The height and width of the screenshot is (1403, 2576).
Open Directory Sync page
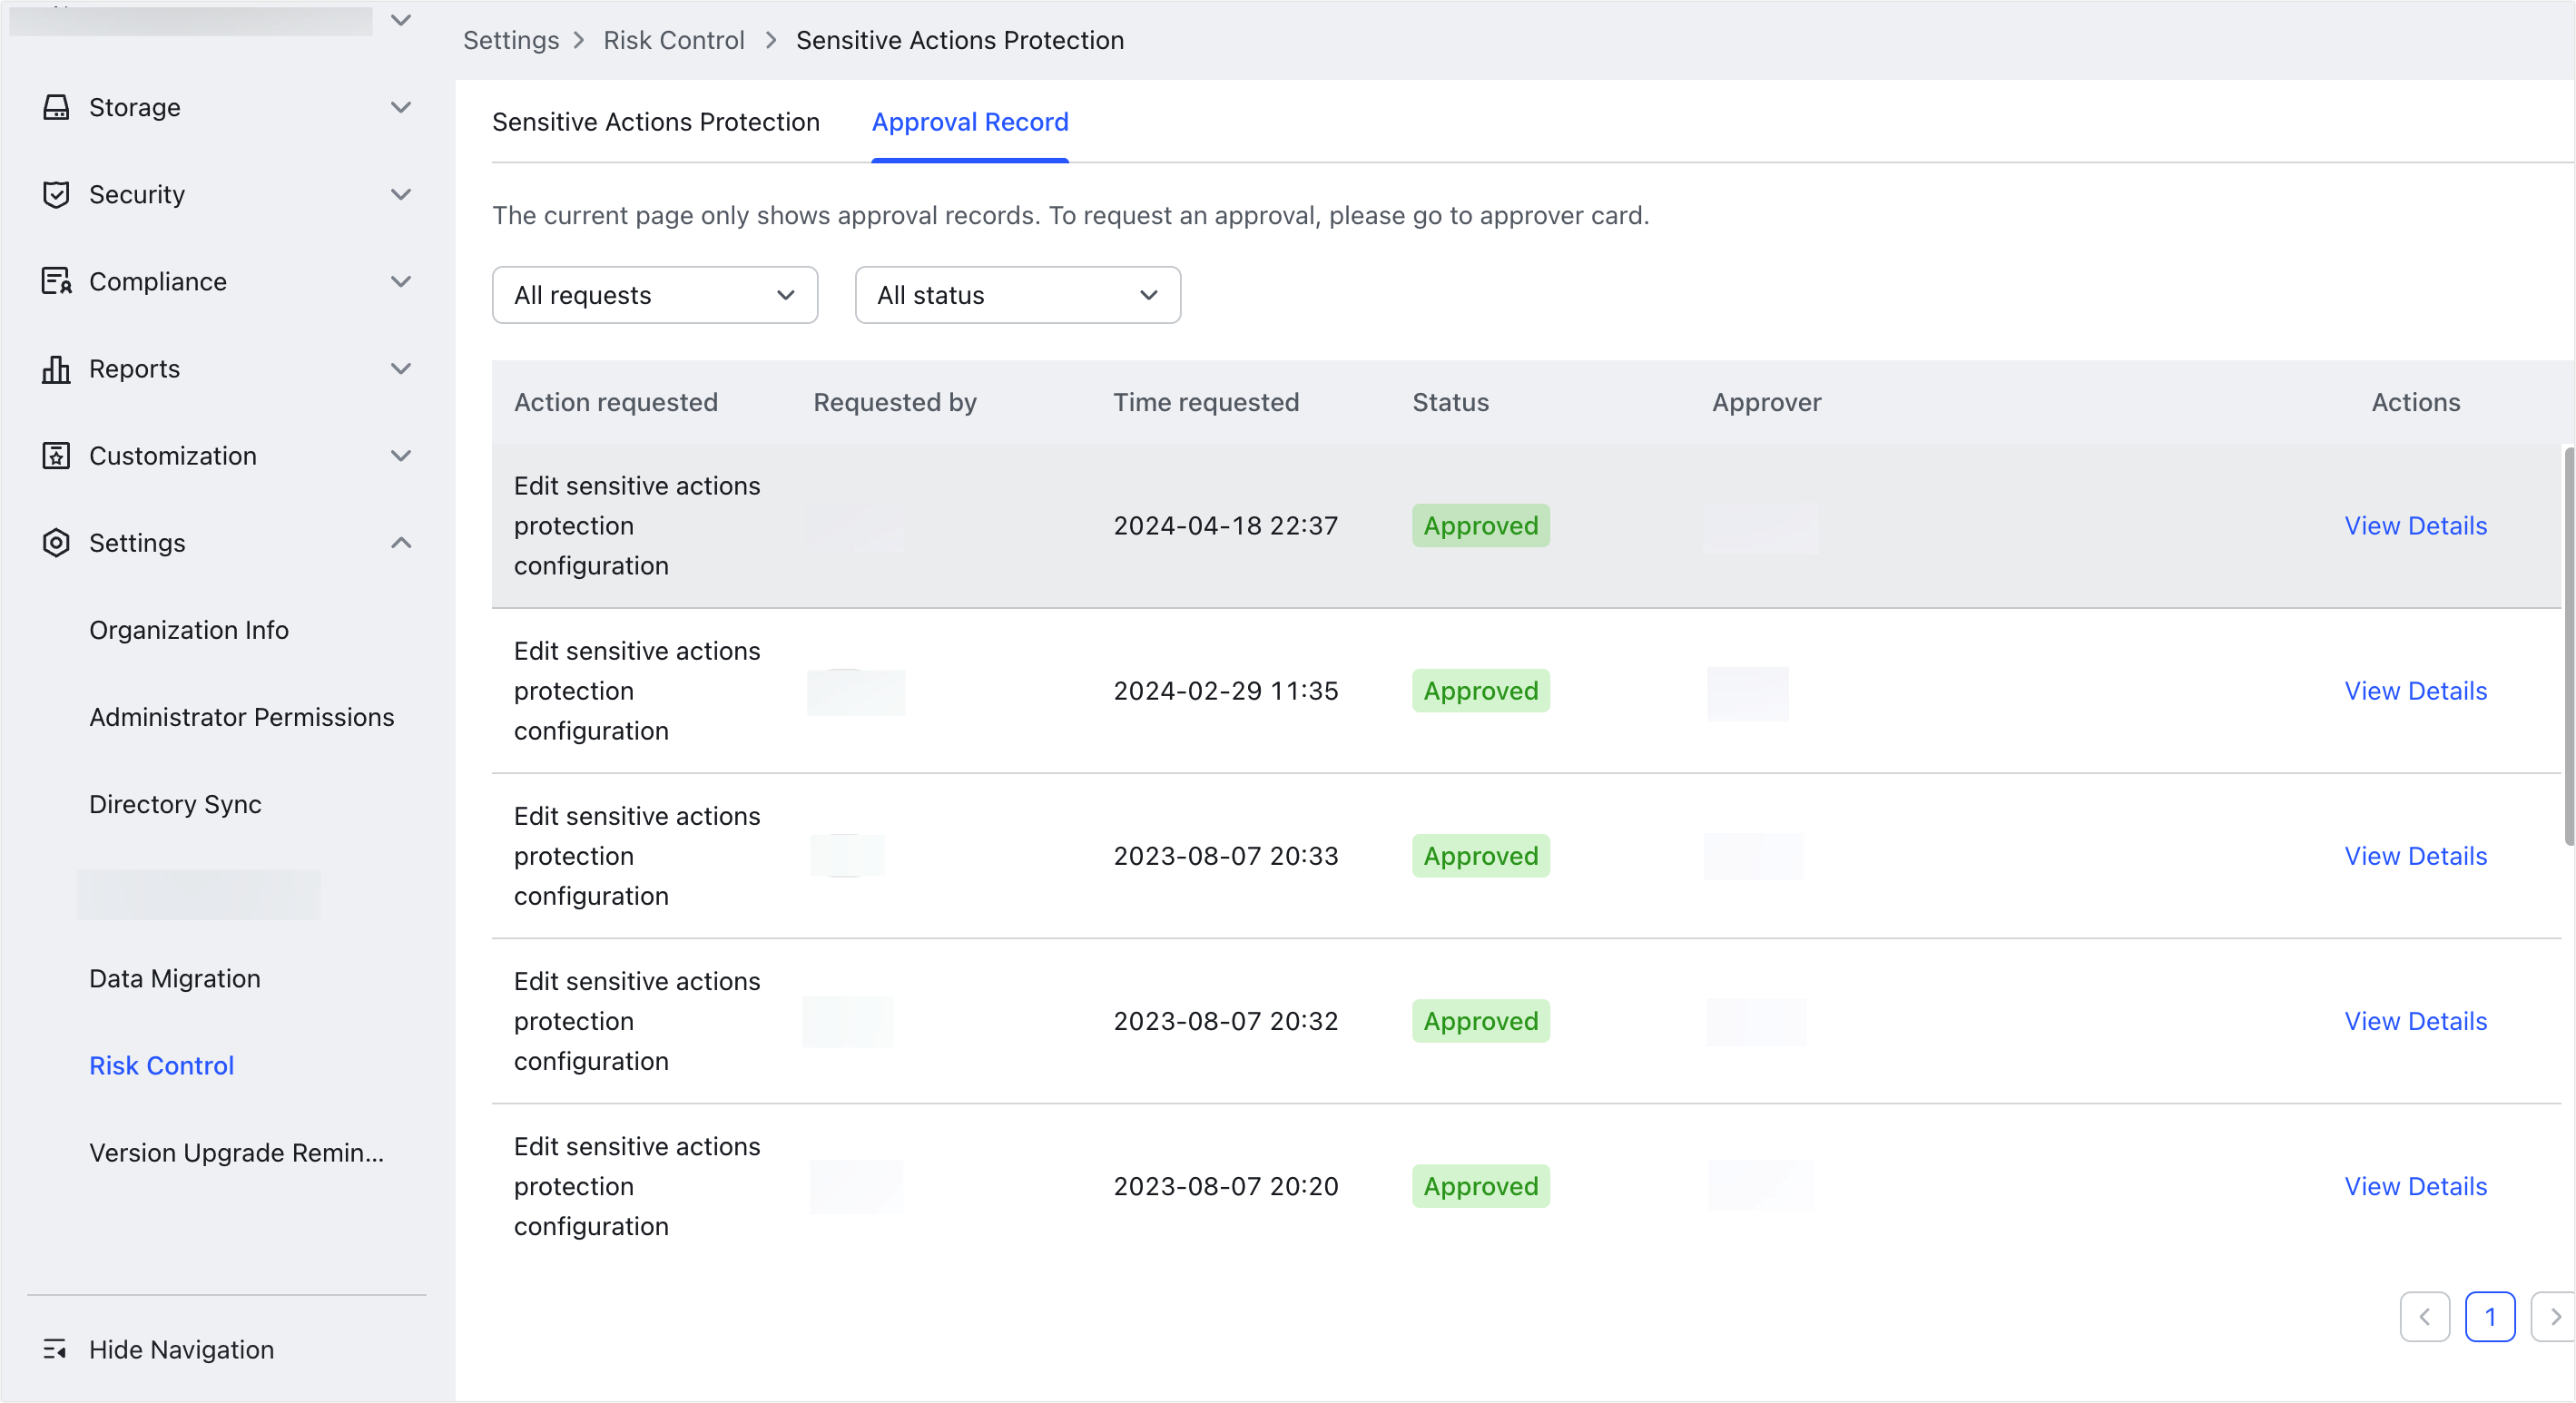pyautogui.click(x=175, y=804)
